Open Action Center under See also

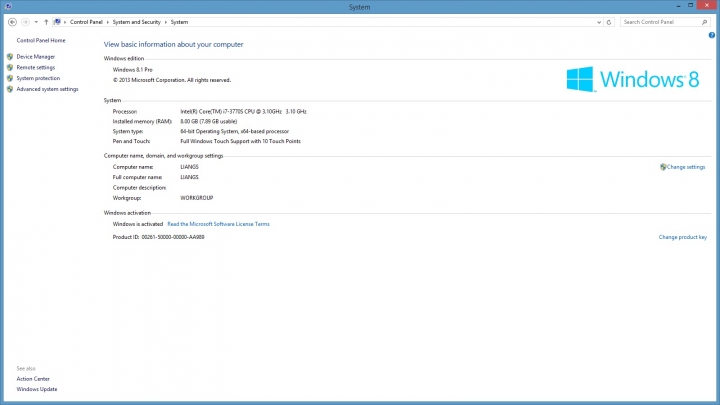click(x=33, y=379)
